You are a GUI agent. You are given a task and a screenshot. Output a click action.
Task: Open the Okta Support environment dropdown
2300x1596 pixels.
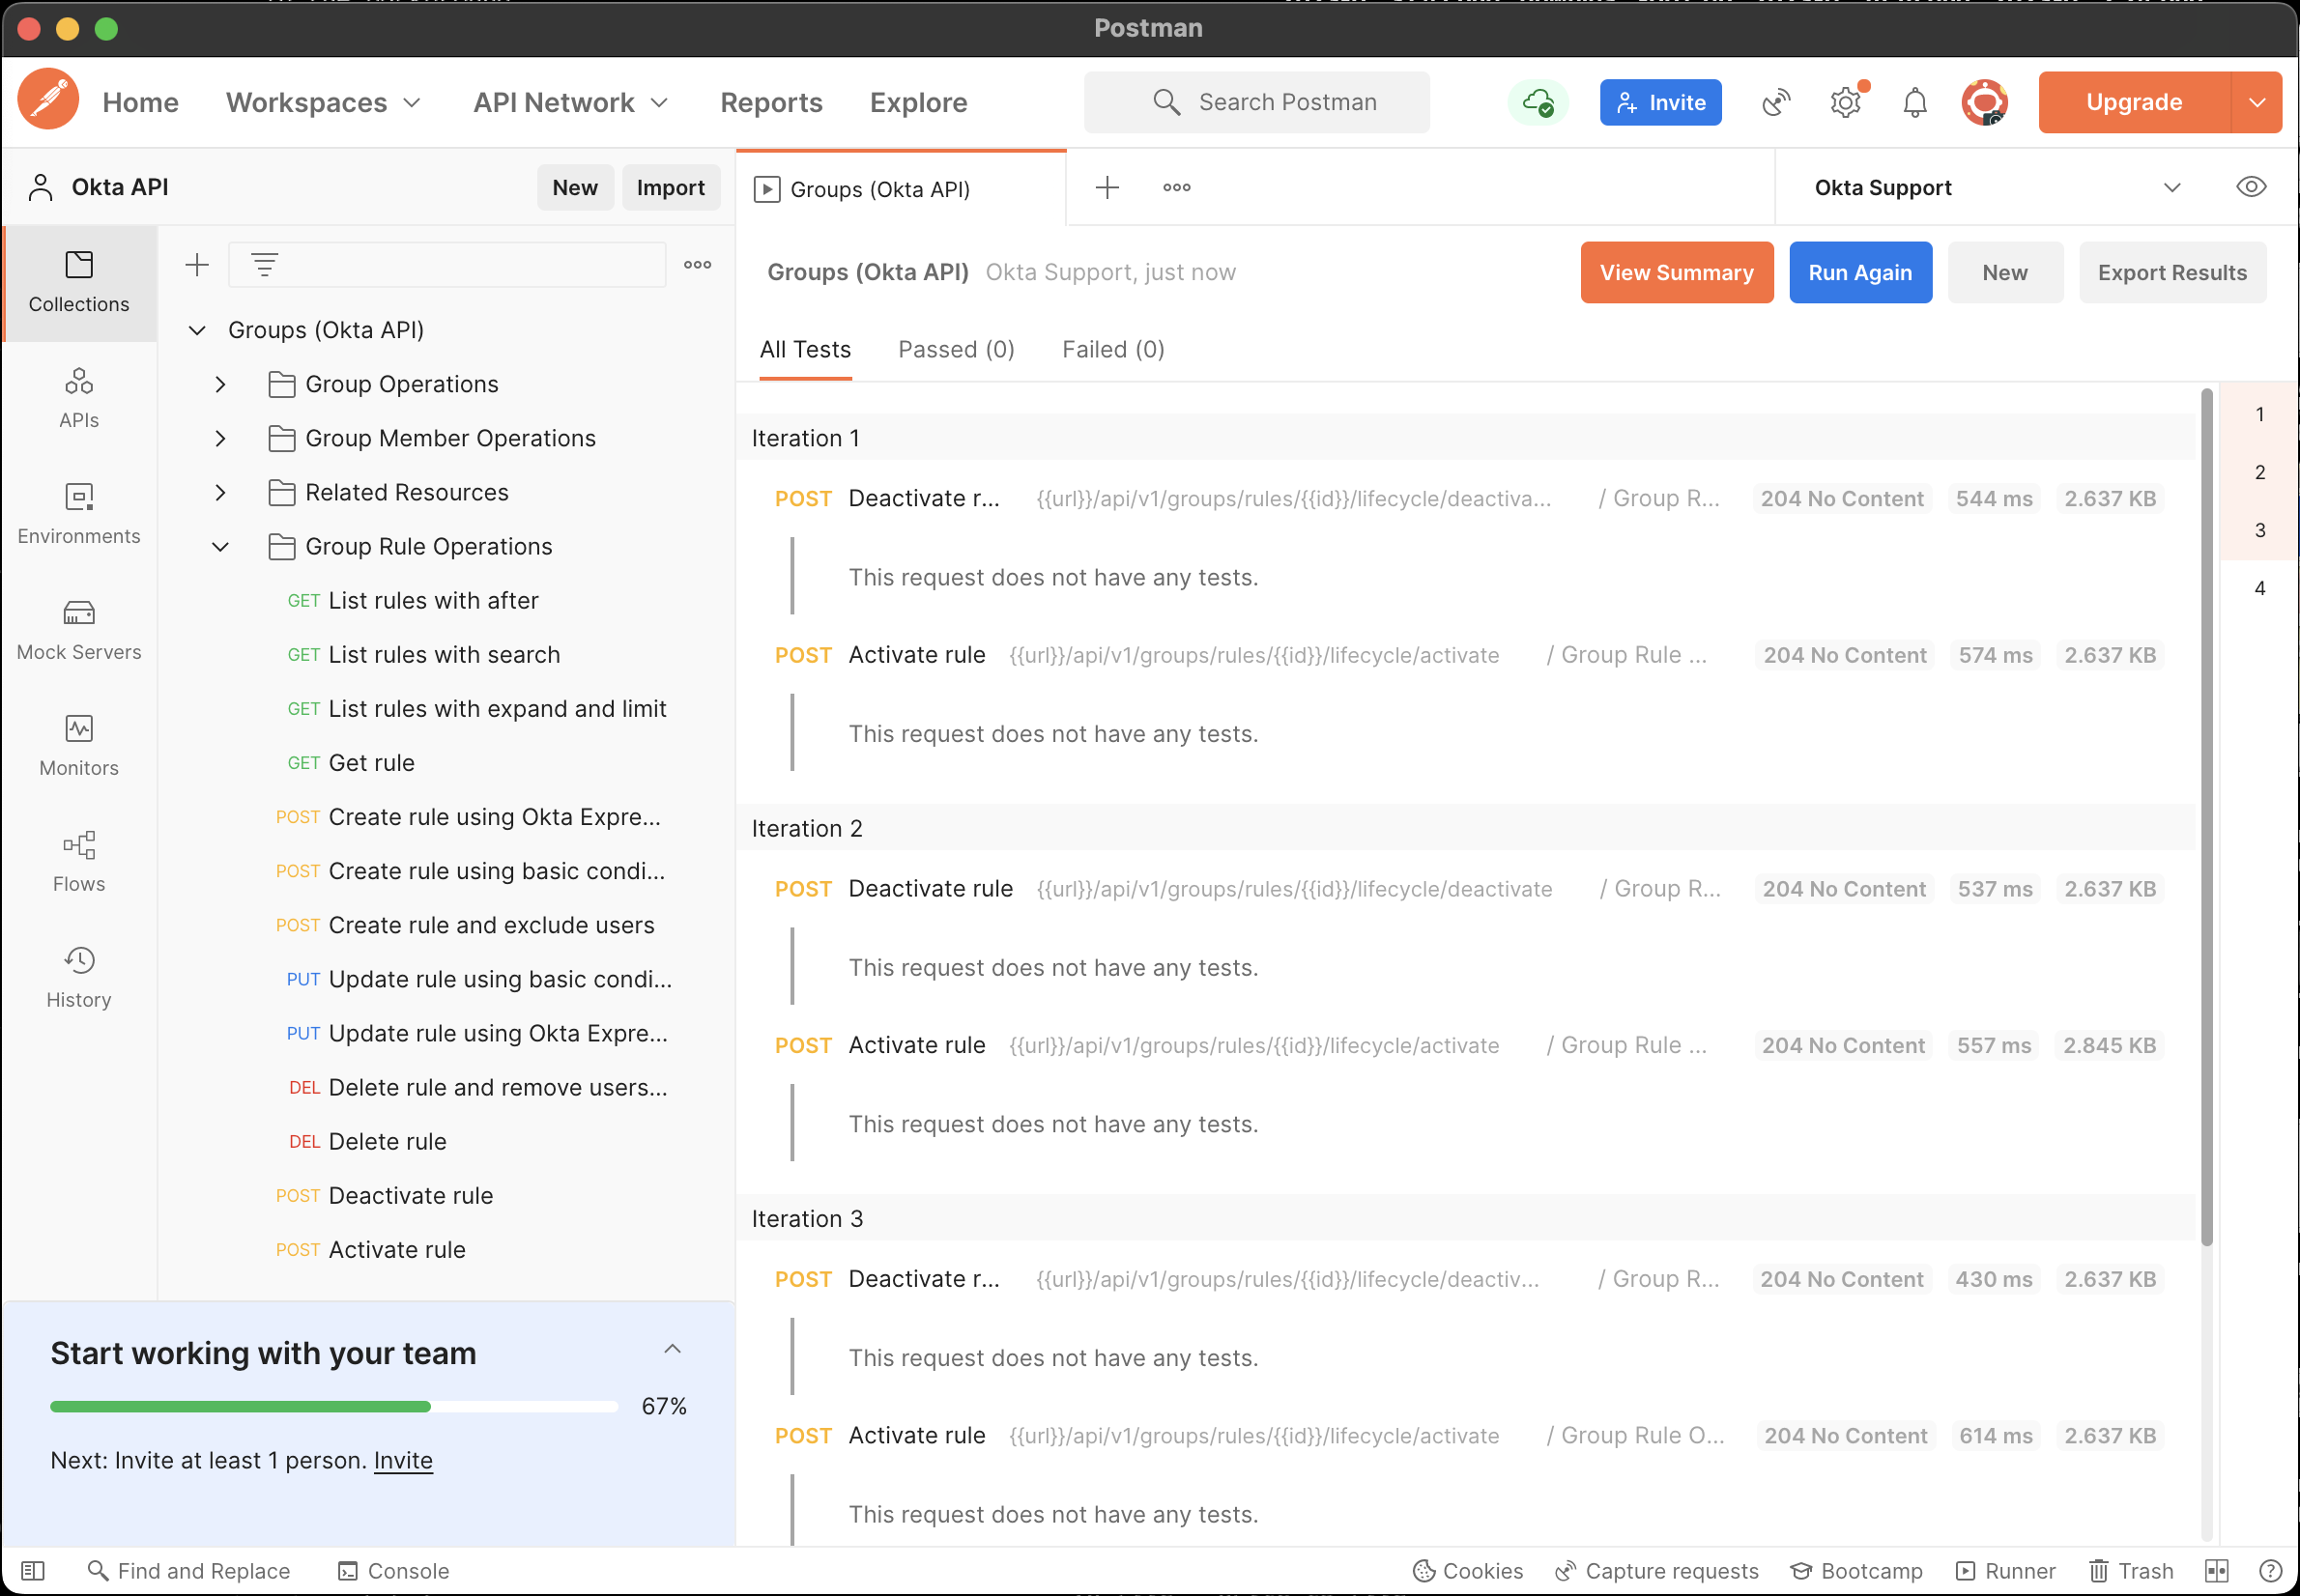(1996, 187)
